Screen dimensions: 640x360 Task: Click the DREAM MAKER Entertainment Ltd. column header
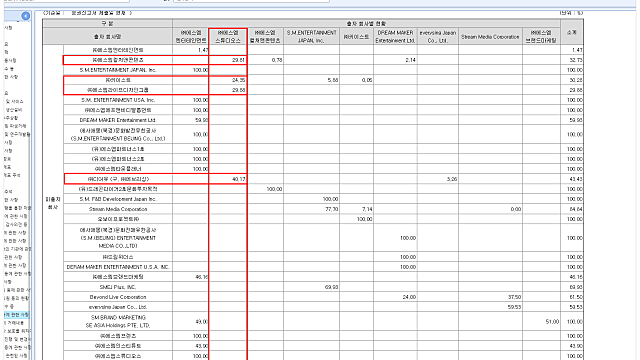pos(395,36)
